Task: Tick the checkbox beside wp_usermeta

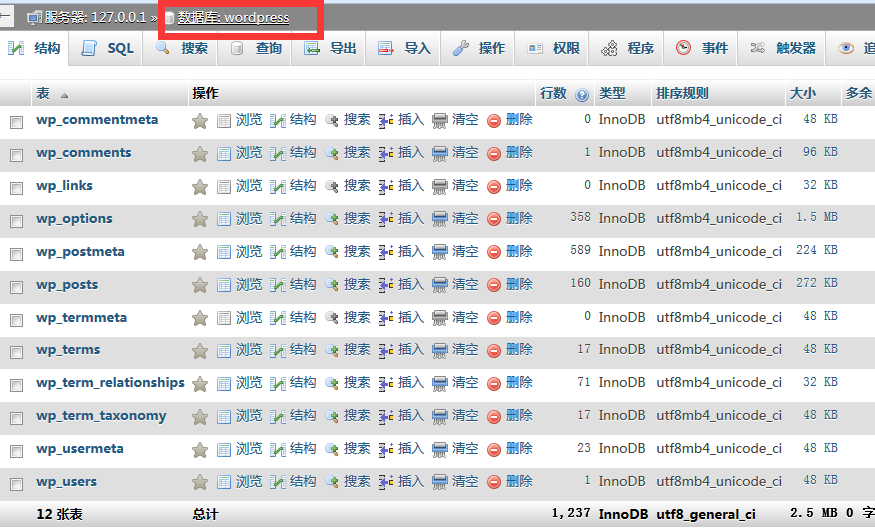Action: (16, 451)
